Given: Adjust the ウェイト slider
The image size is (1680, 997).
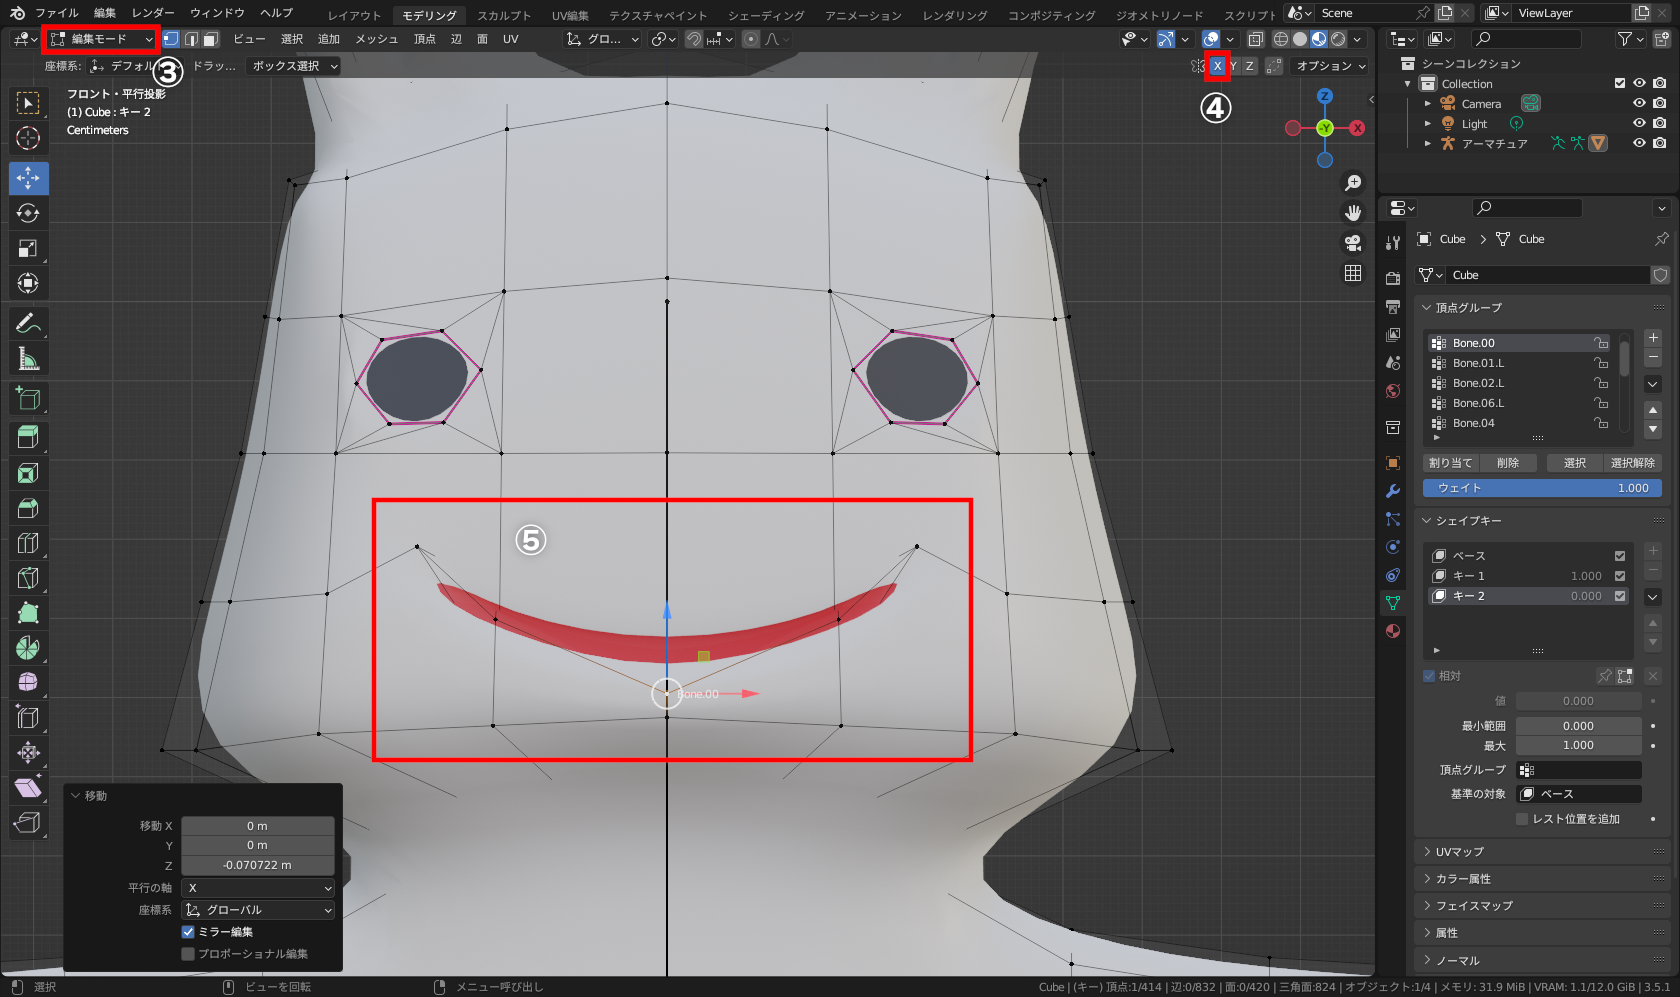Looking at the screenshot, I should coord(1541,488).
